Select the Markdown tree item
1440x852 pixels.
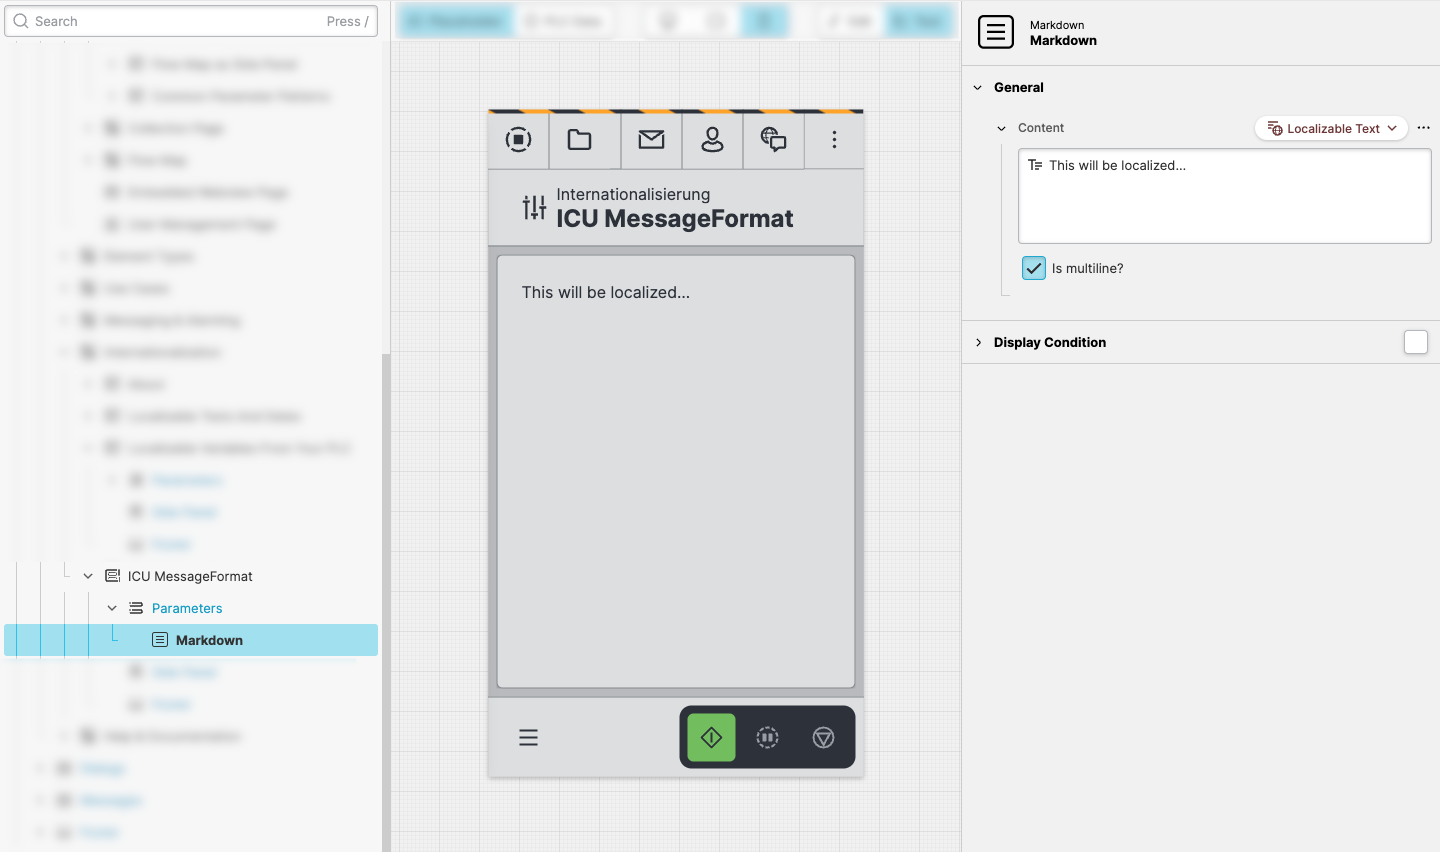[x=209, y=640]
